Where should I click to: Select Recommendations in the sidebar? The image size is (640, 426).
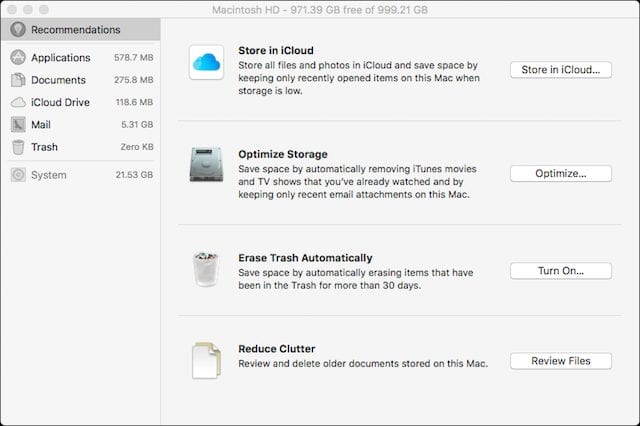75,30
